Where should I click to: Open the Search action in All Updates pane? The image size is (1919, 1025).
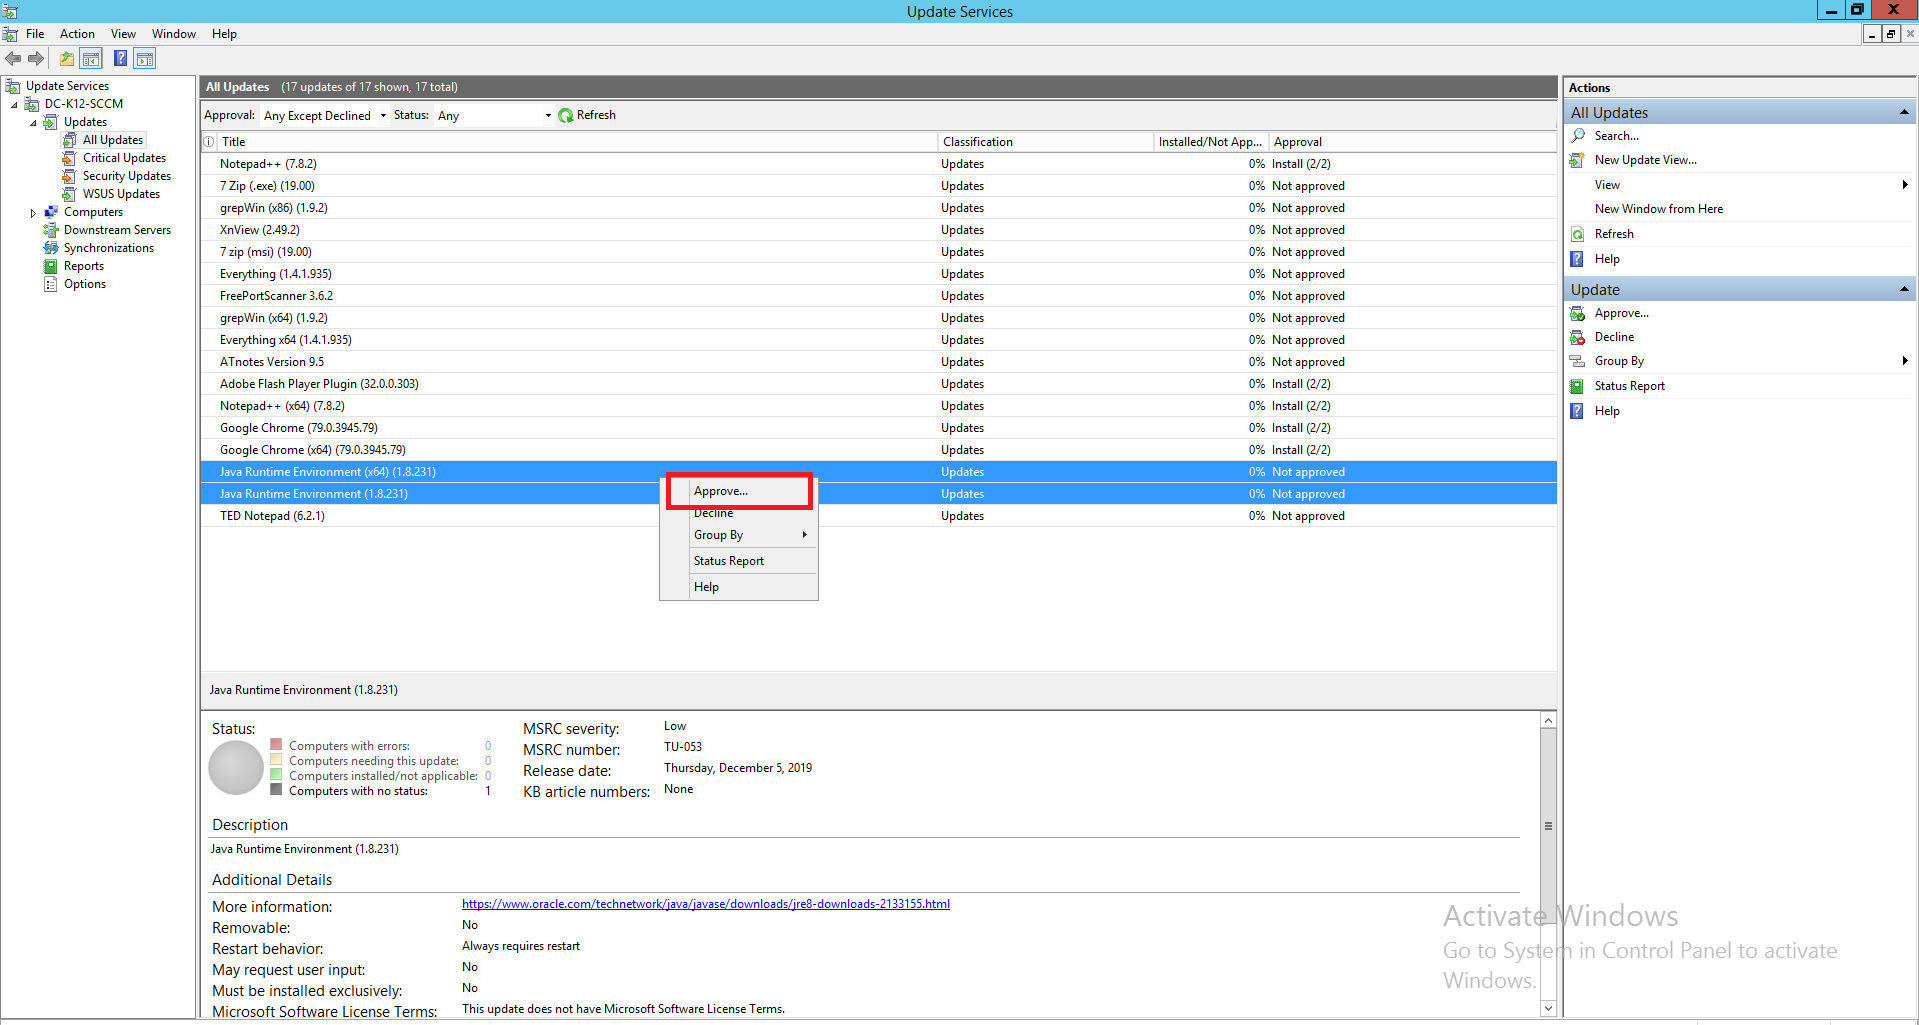click(1616, 135)
